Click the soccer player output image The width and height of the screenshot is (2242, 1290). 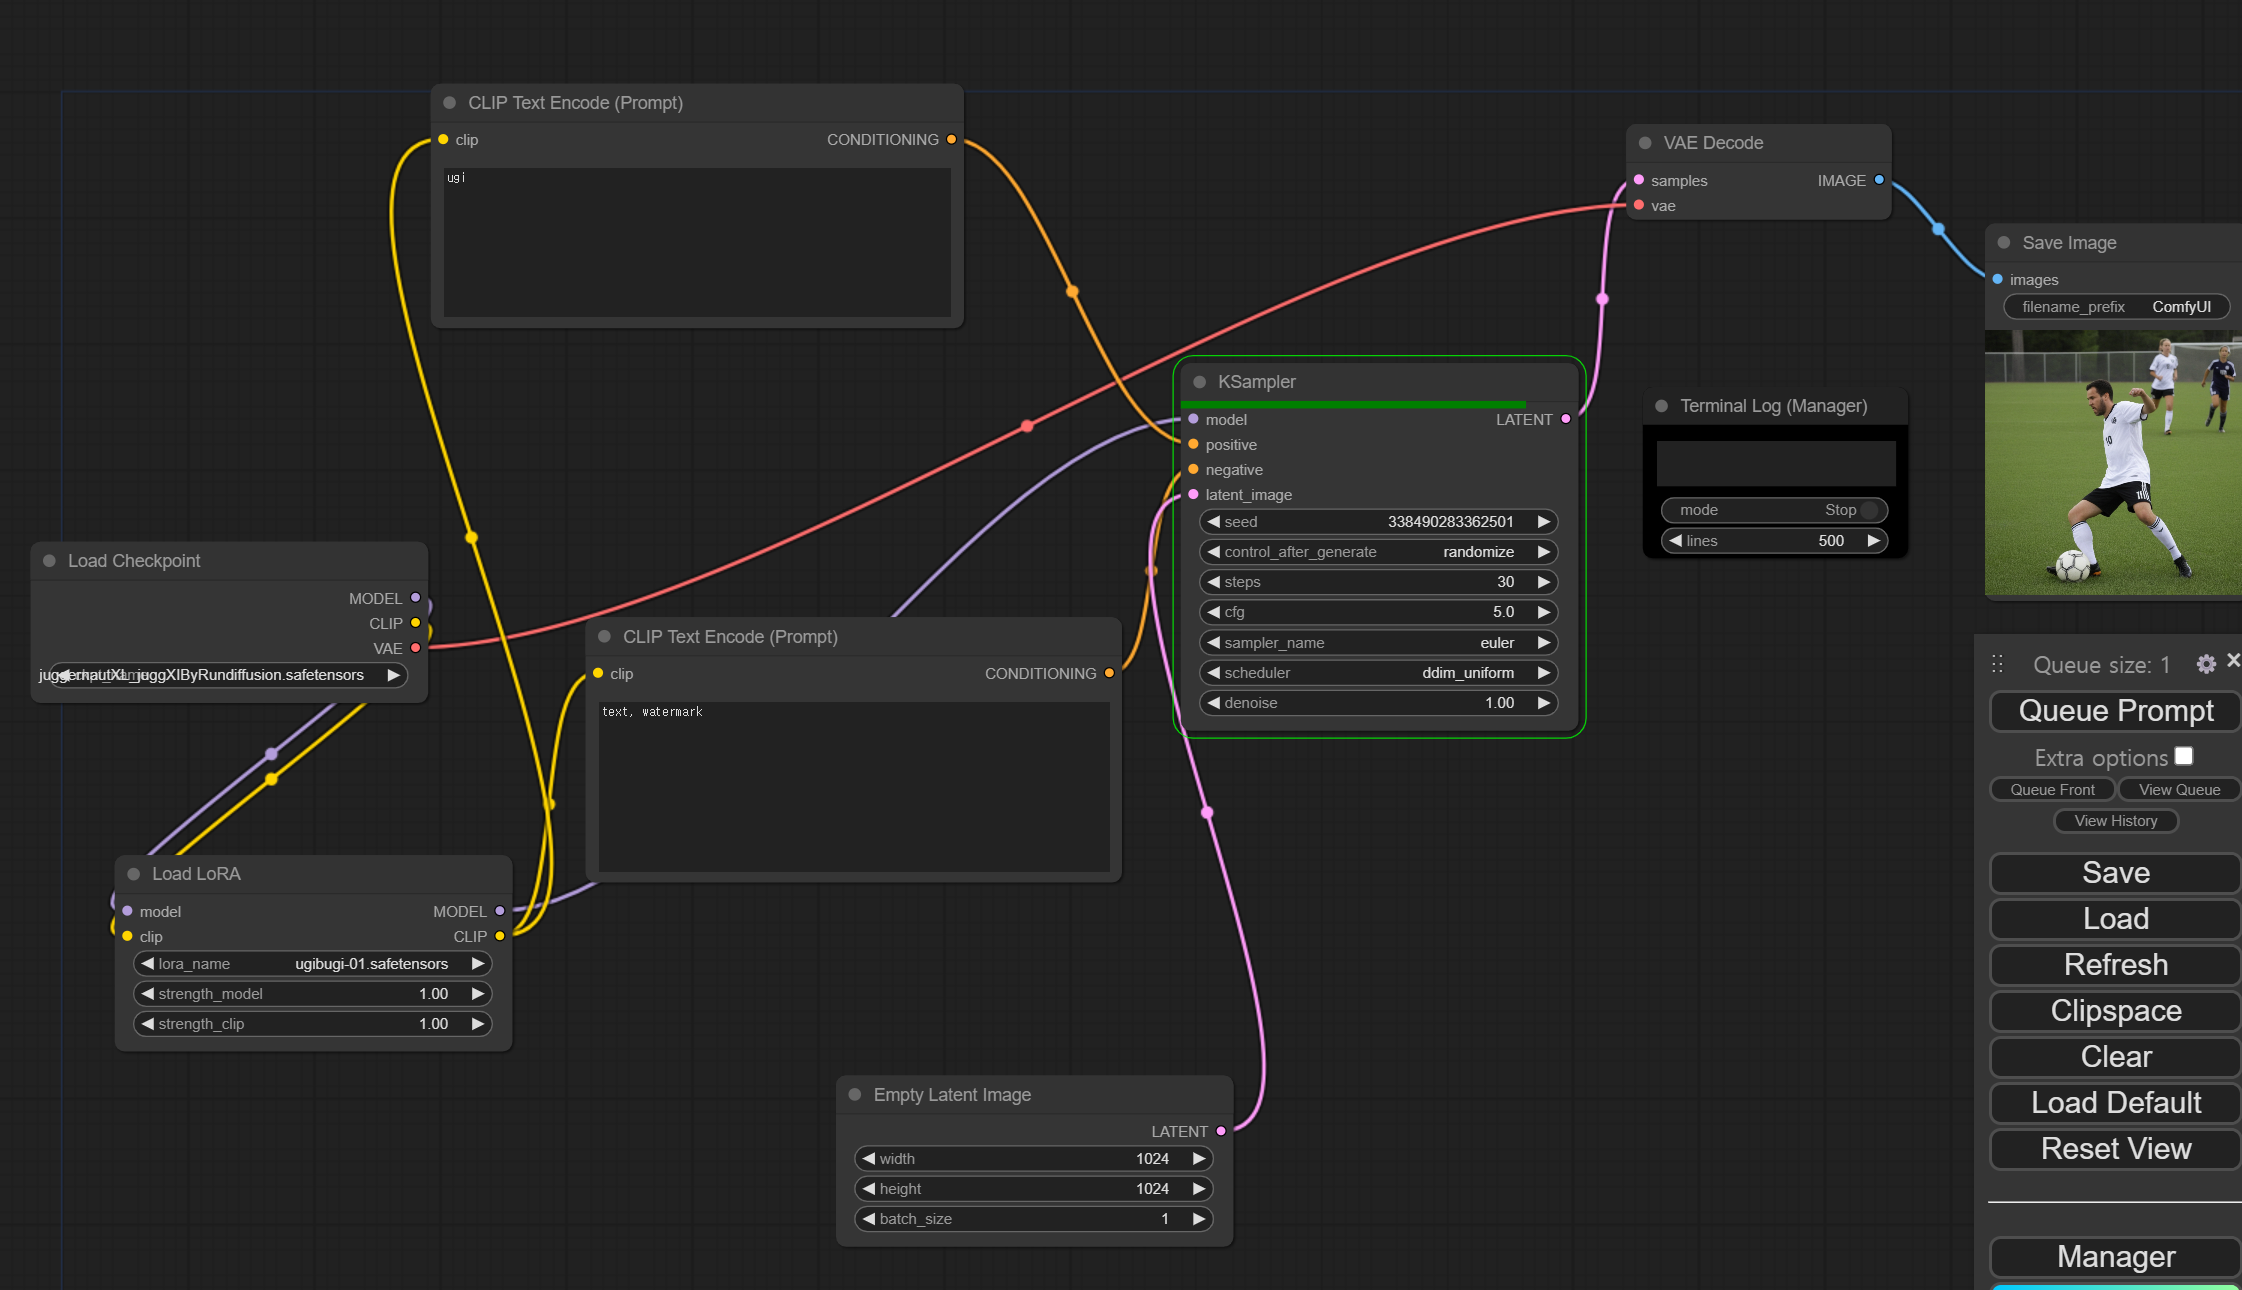2112,463
